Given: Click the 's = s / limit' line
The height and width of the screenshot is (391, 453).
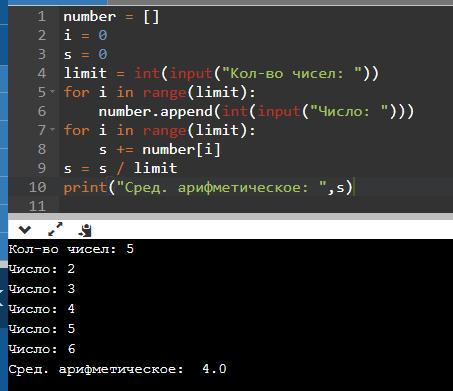Looking at the screenshot, I should (x=120, y=168).
